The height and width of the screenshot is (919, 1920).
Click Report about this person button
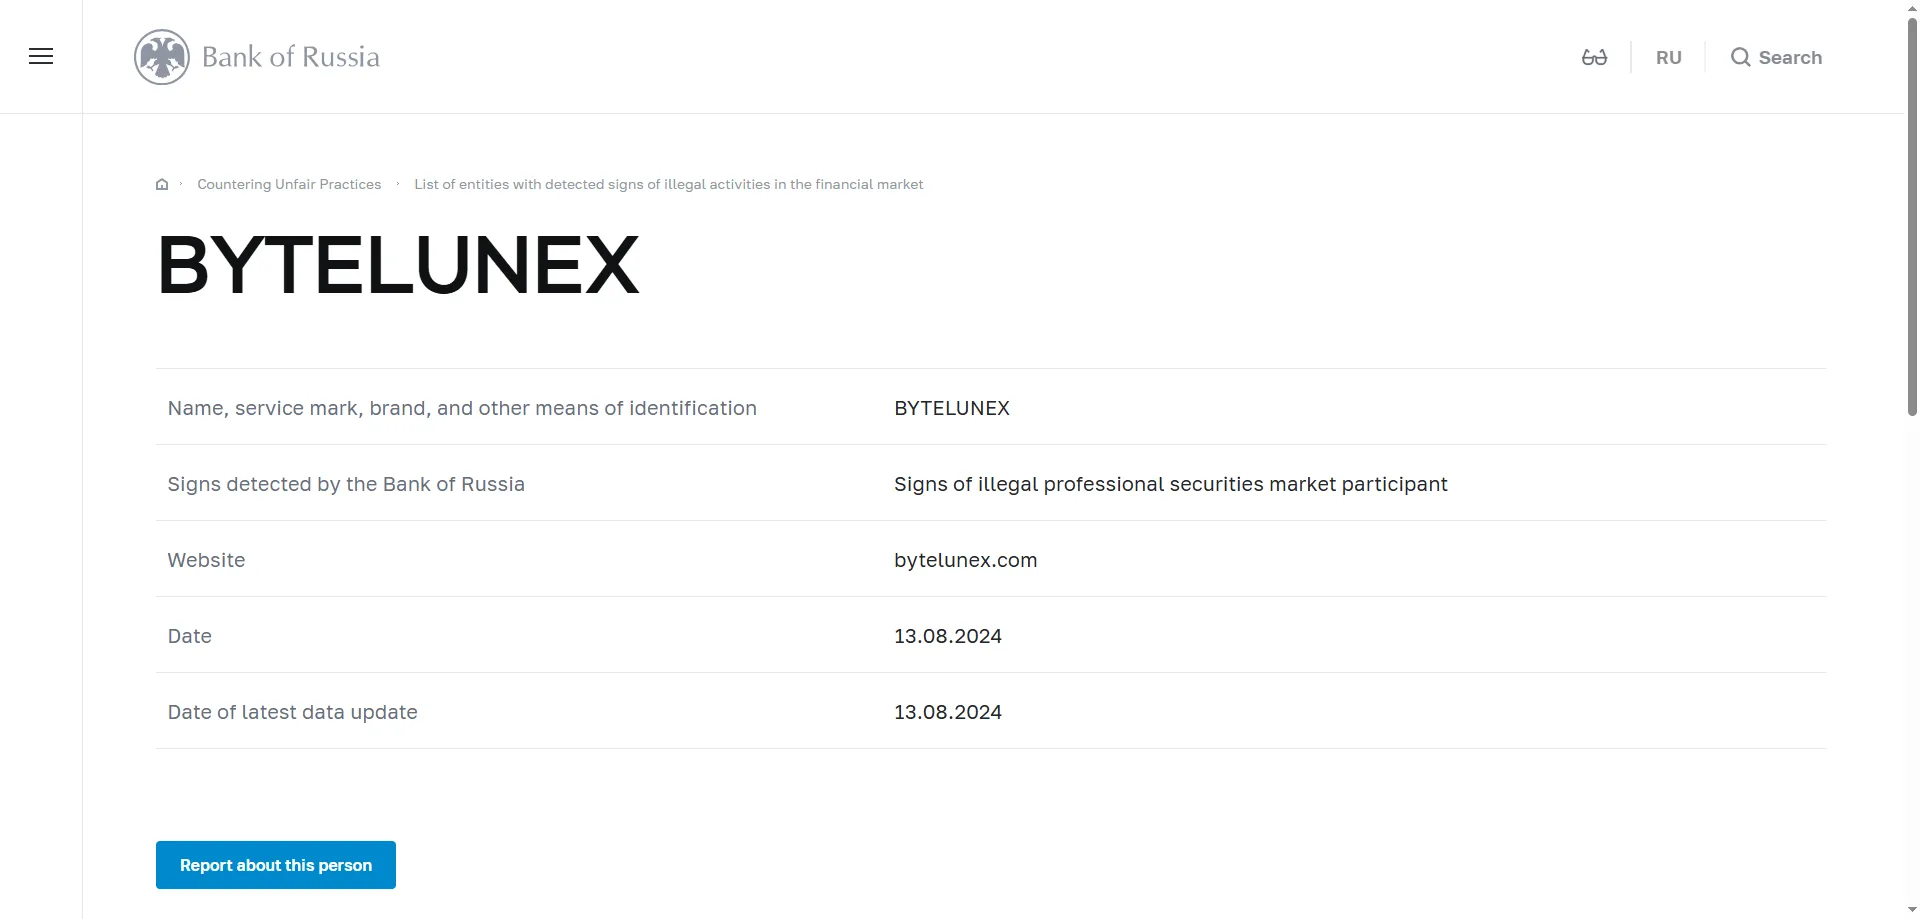[x=276, y=865]
